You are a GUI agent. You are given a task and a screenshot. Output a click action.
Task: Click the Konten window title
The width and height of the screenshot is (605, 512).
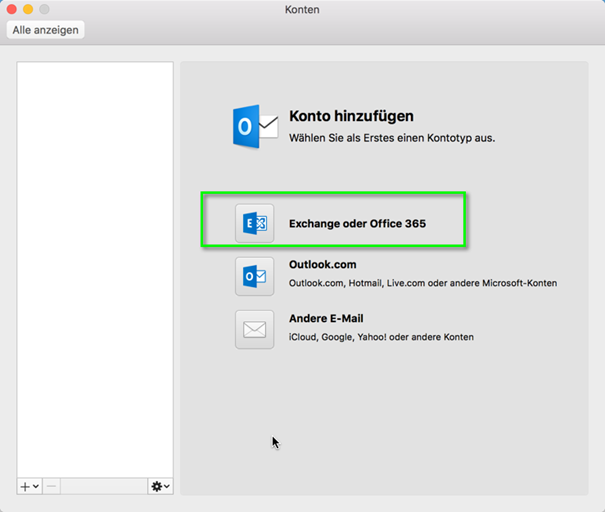[302, 9]
